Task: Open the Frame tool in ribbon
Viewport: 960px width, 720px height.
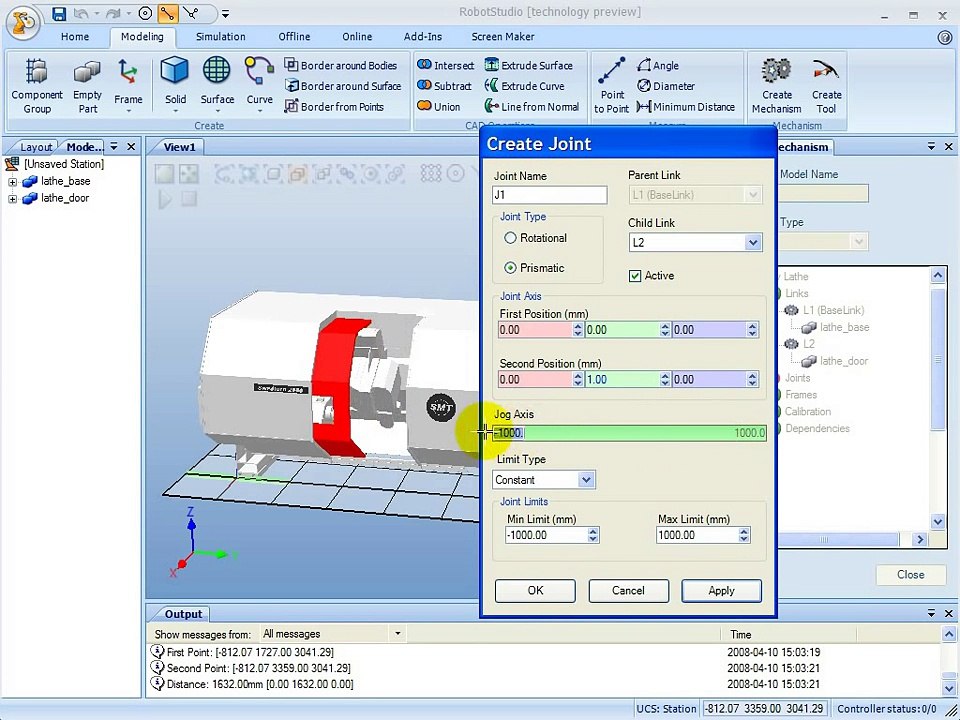Action: 128,86
